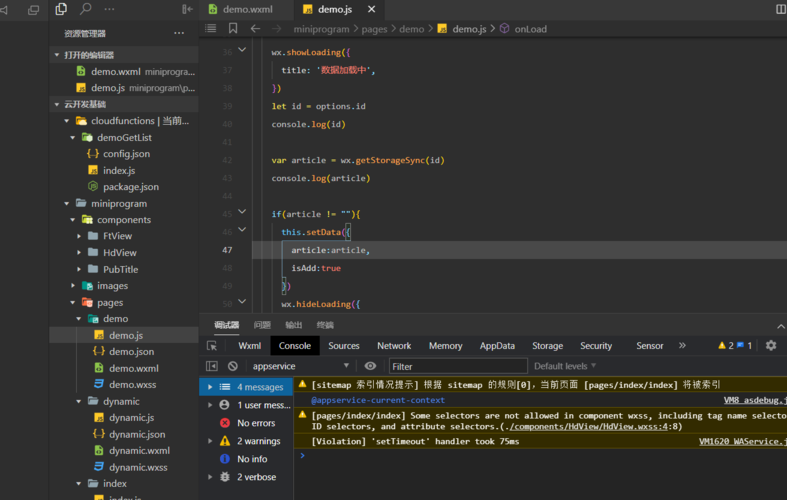This screenshot has height=500, width=787.
Task: Open the 问题 panel tab
Action: (x=262, y=325)
